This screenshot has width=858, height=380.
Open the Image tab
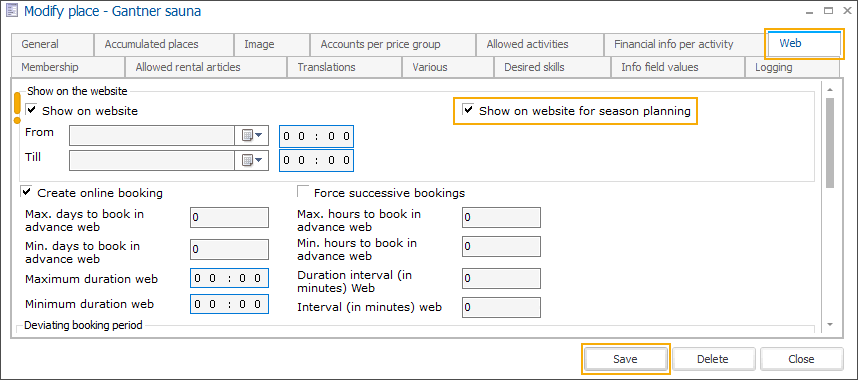(x=271, y=44)
